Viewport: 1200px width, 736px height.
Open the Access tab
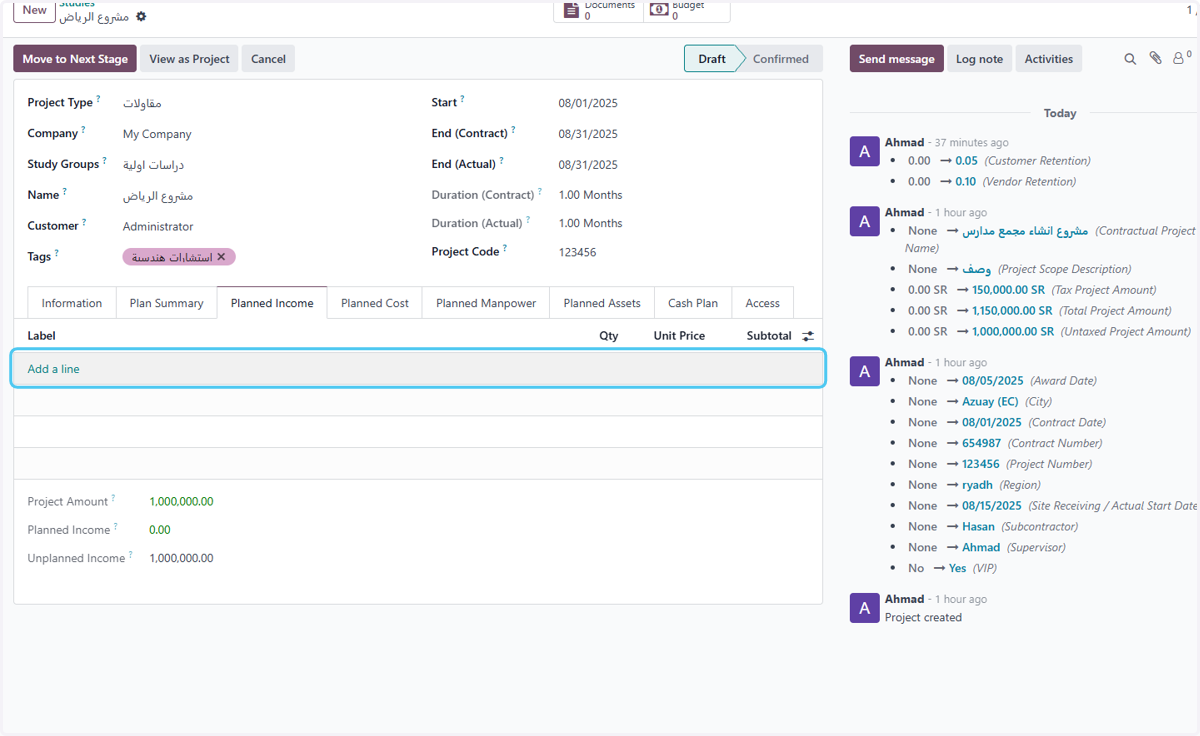(762, 303)
